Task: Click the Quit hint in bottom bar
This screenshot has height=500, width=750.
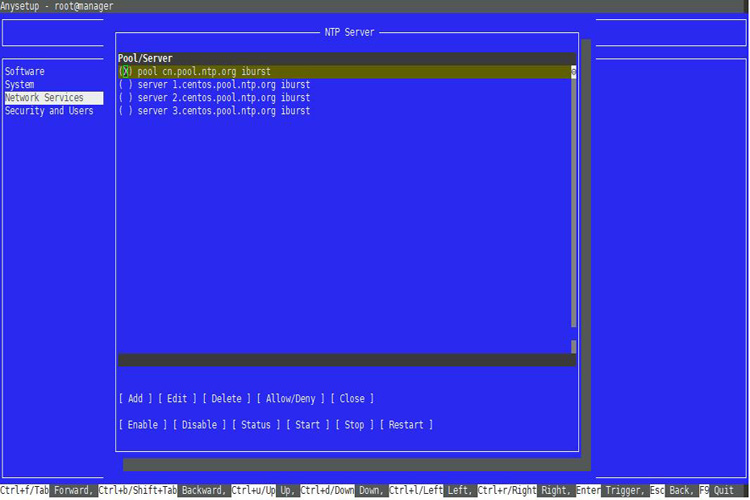Action: [724, 490]
